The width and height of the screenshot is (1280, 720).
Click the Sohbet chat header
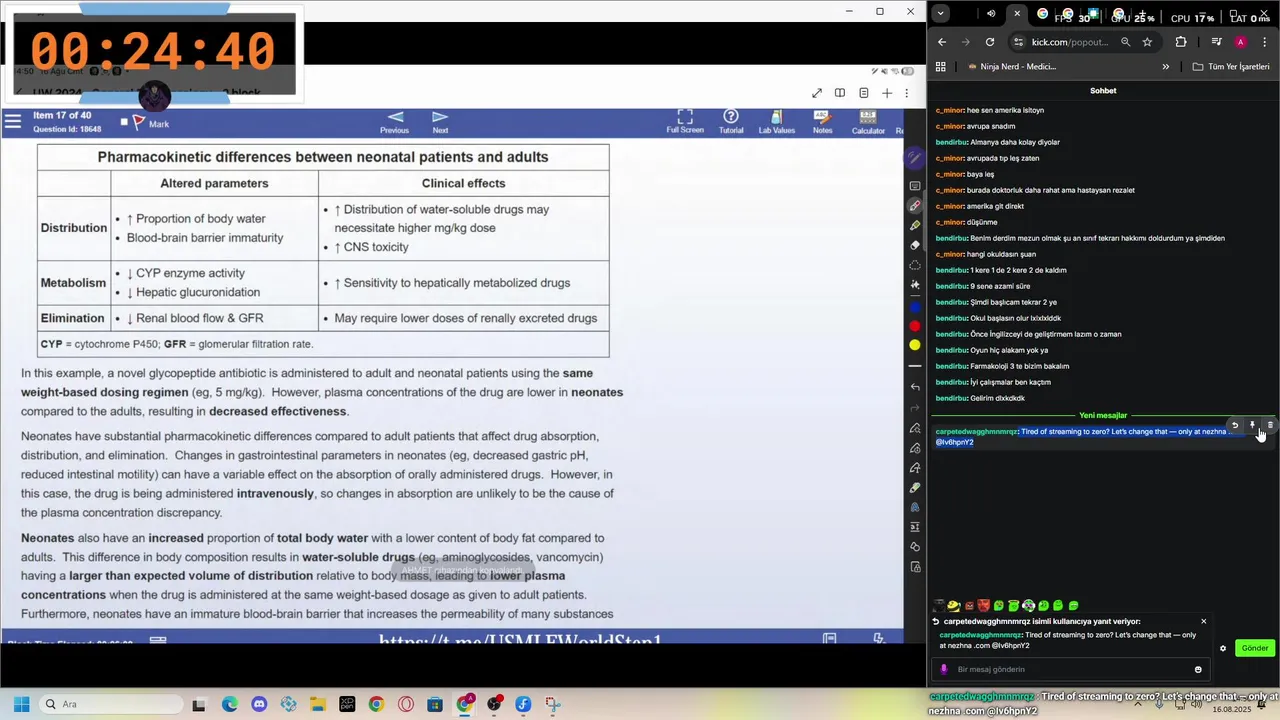click(x=1103, y=90)
